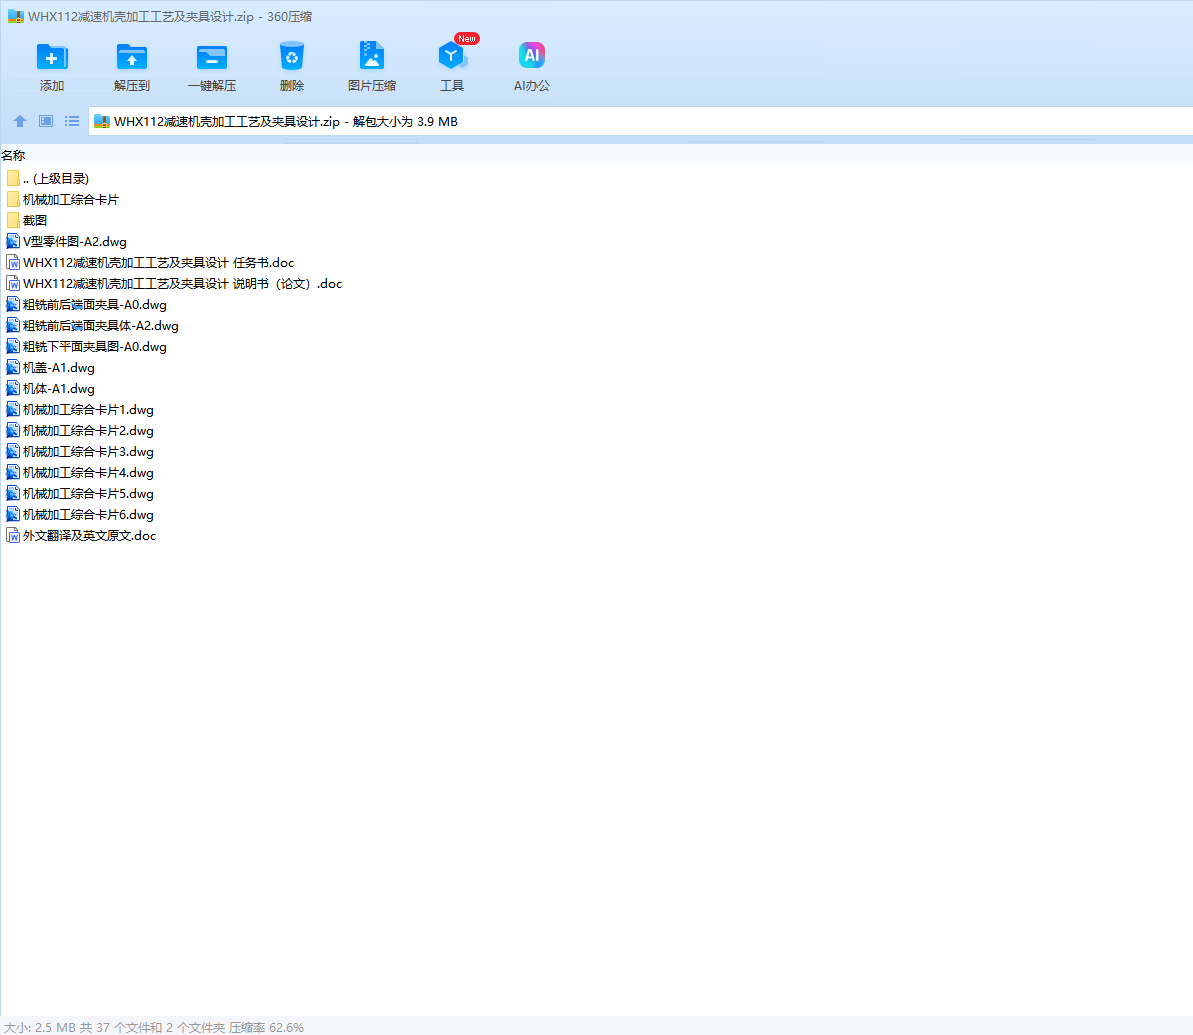Select the 说明书（论文）.doc file
The image size is (1193, 1035).
[174, 284]
